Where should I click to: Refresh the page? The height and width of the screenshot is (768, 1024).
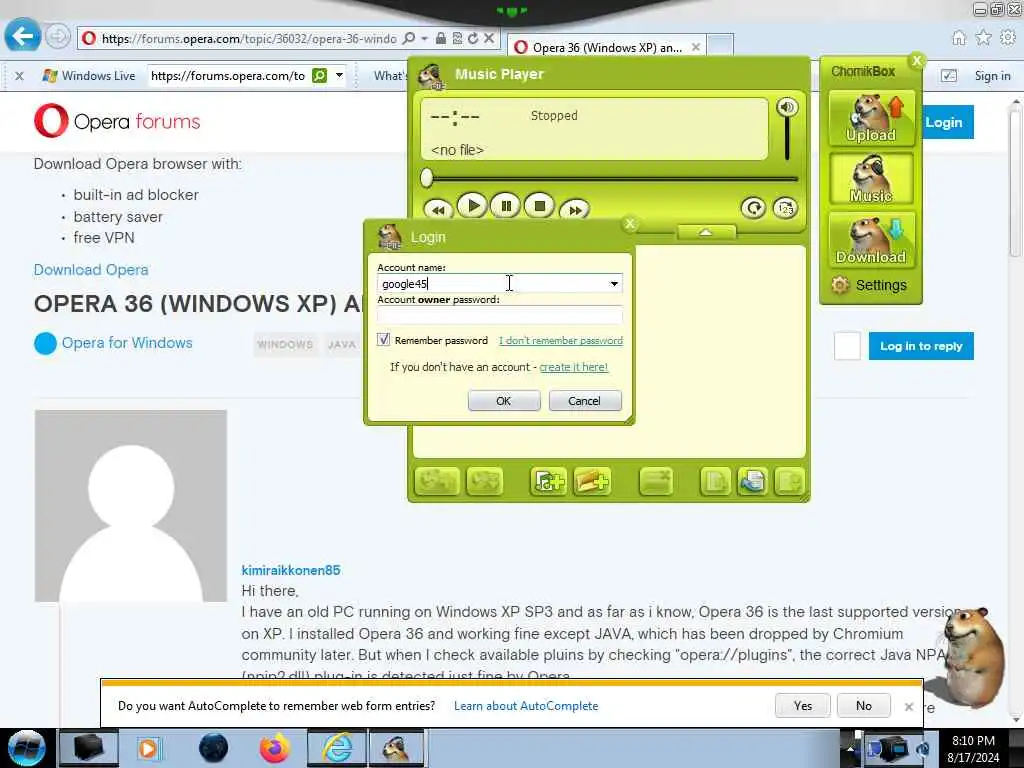tap(473, 39)
